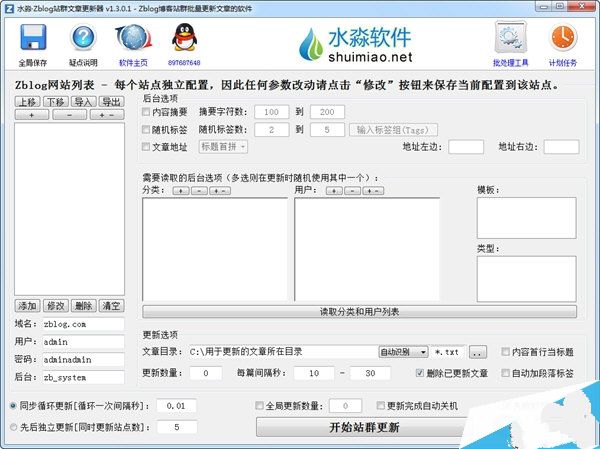
Task: Deselect users with 用户 − button
Action: tap(352, 190)
